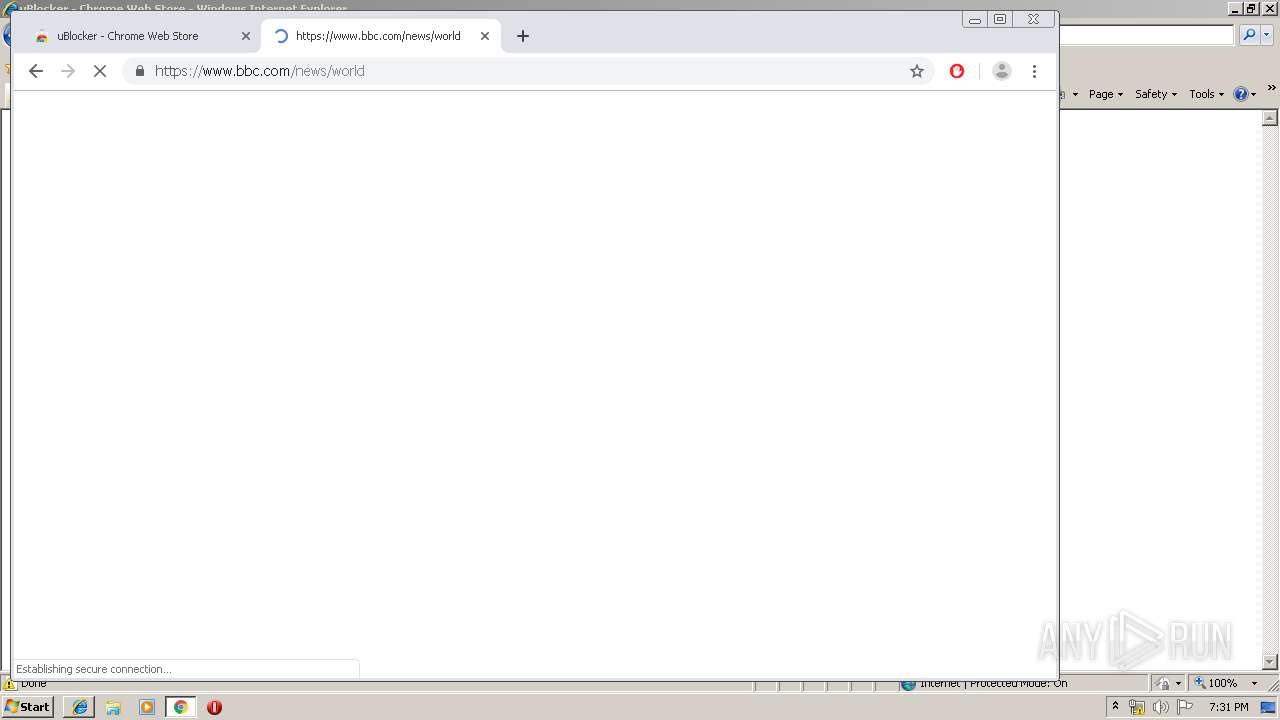
Task: Click IE scrollbar down arrow
Action: click(1271, 662)
